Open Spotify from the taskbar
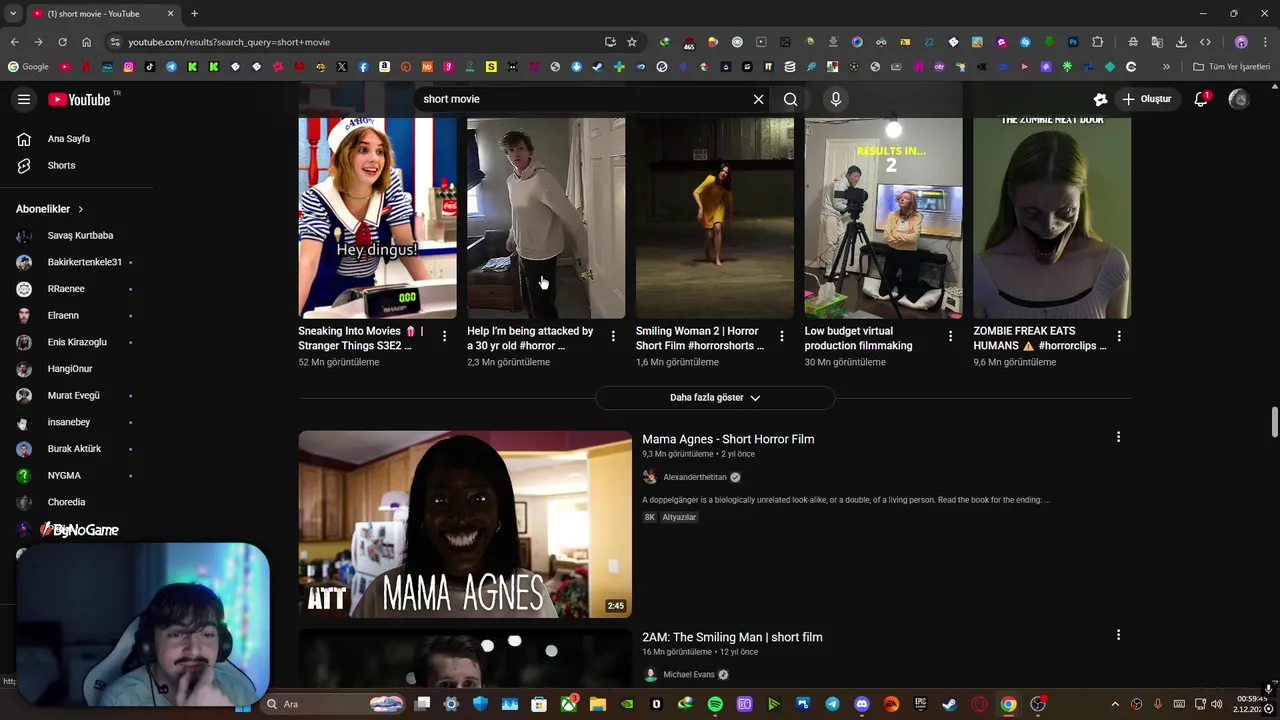This screenshot has width=1280, height=720. [715, 704]
